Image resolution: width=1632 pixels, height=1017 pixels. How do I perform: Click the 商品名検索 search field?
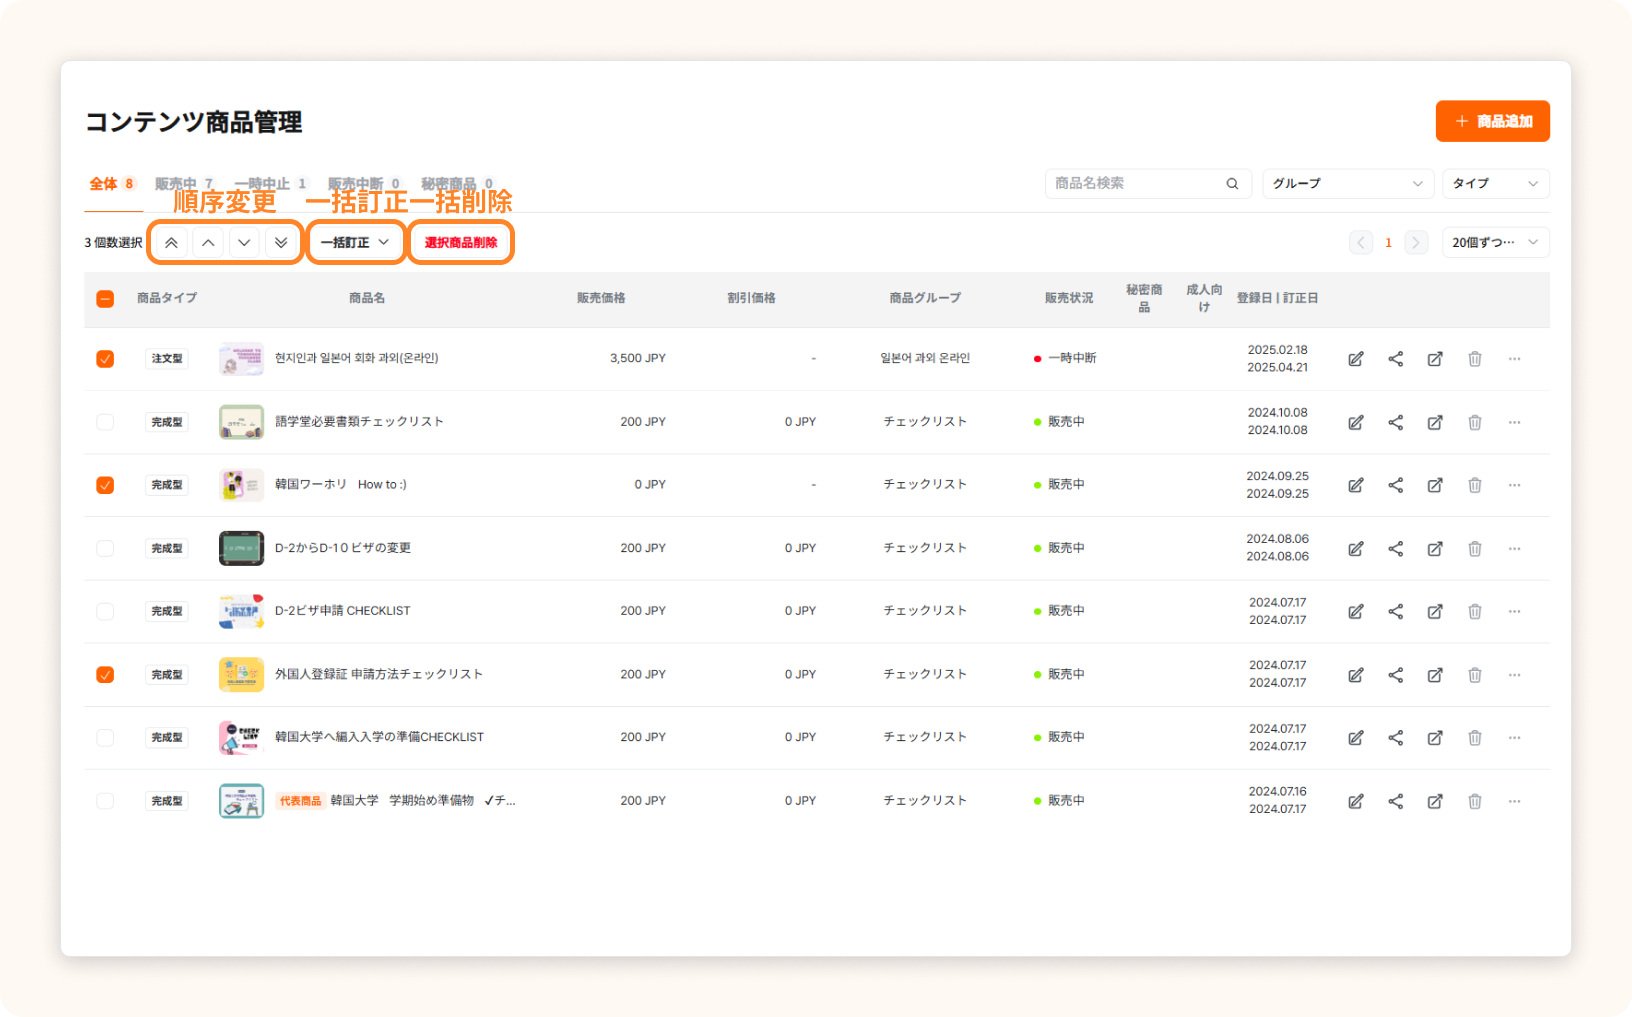[x=1135, y=184]
